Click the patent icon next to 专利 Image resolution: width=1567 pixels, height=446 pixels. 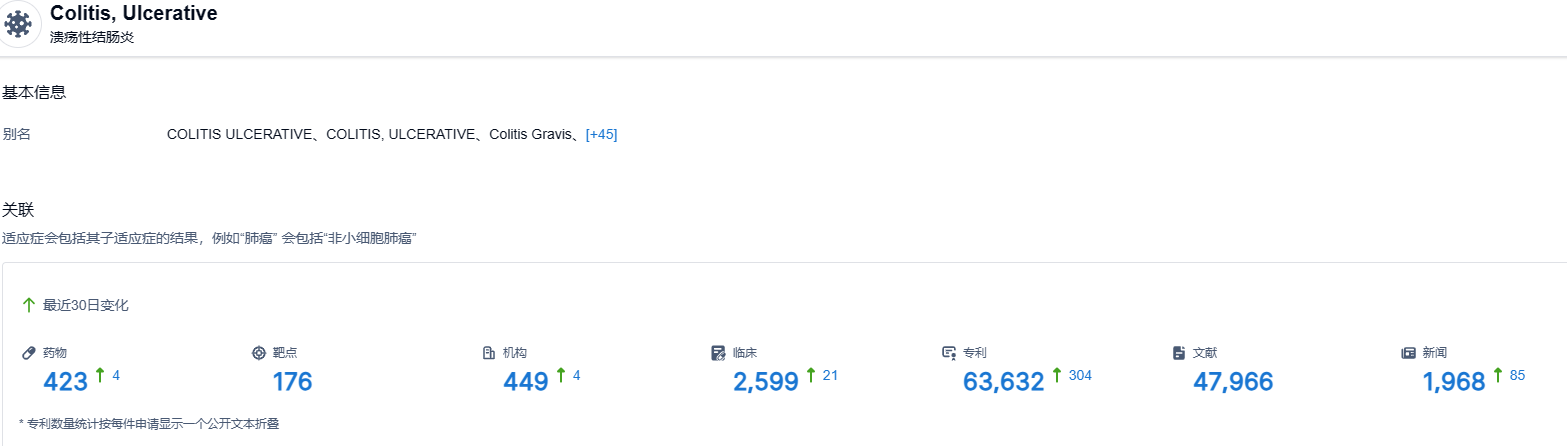[949, 353]
